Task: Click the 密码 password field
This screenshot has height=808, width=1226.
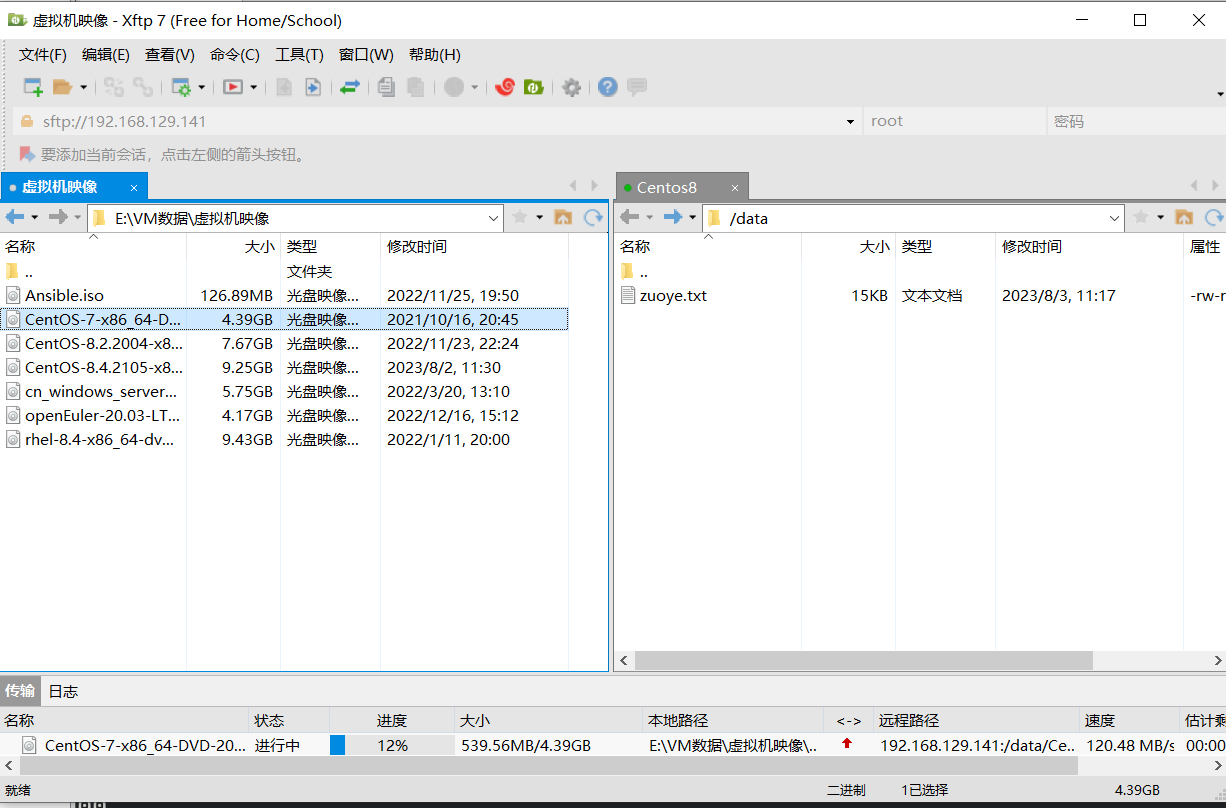Action: (1135, 121)
